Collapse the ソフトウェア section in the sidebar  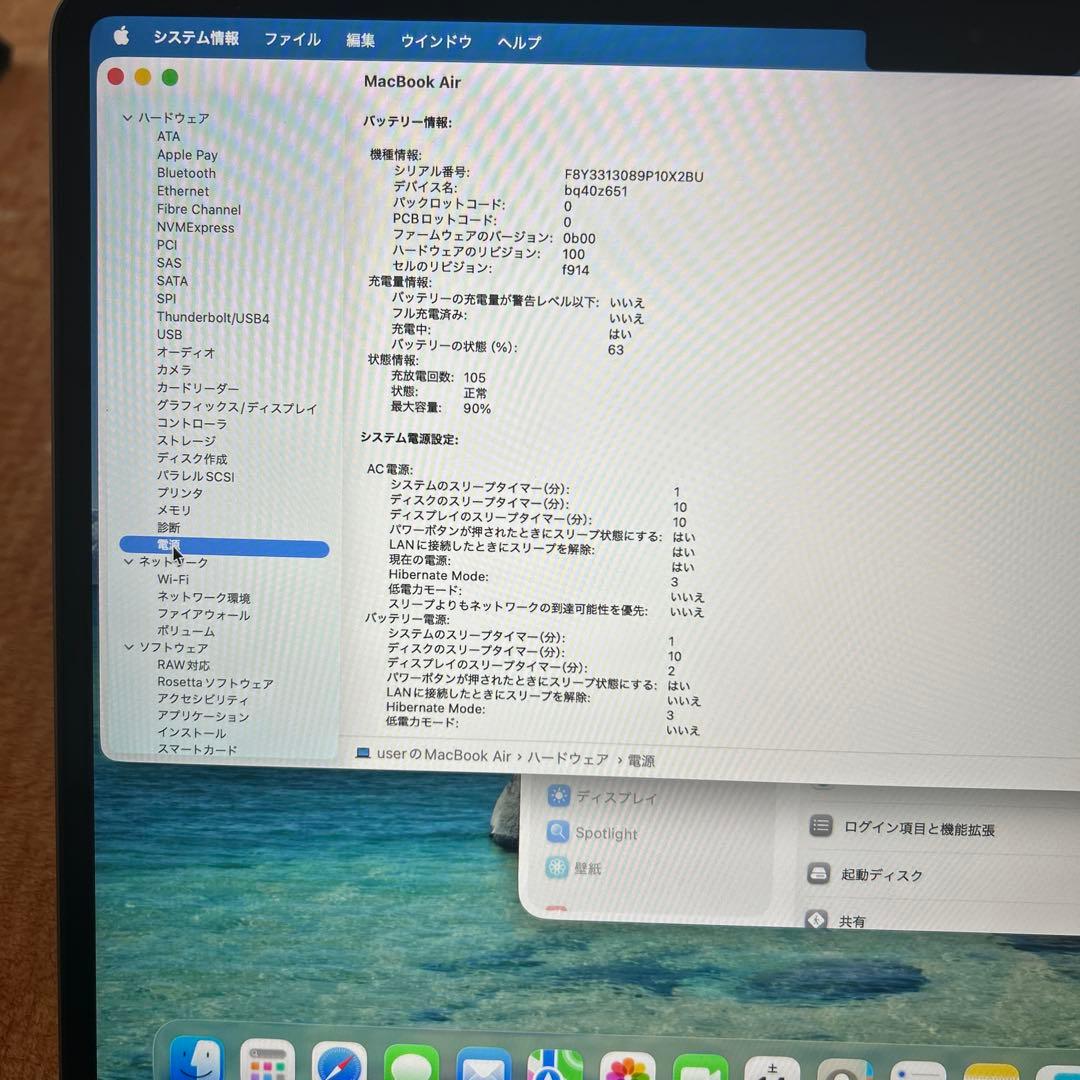(x=128, y=647)
